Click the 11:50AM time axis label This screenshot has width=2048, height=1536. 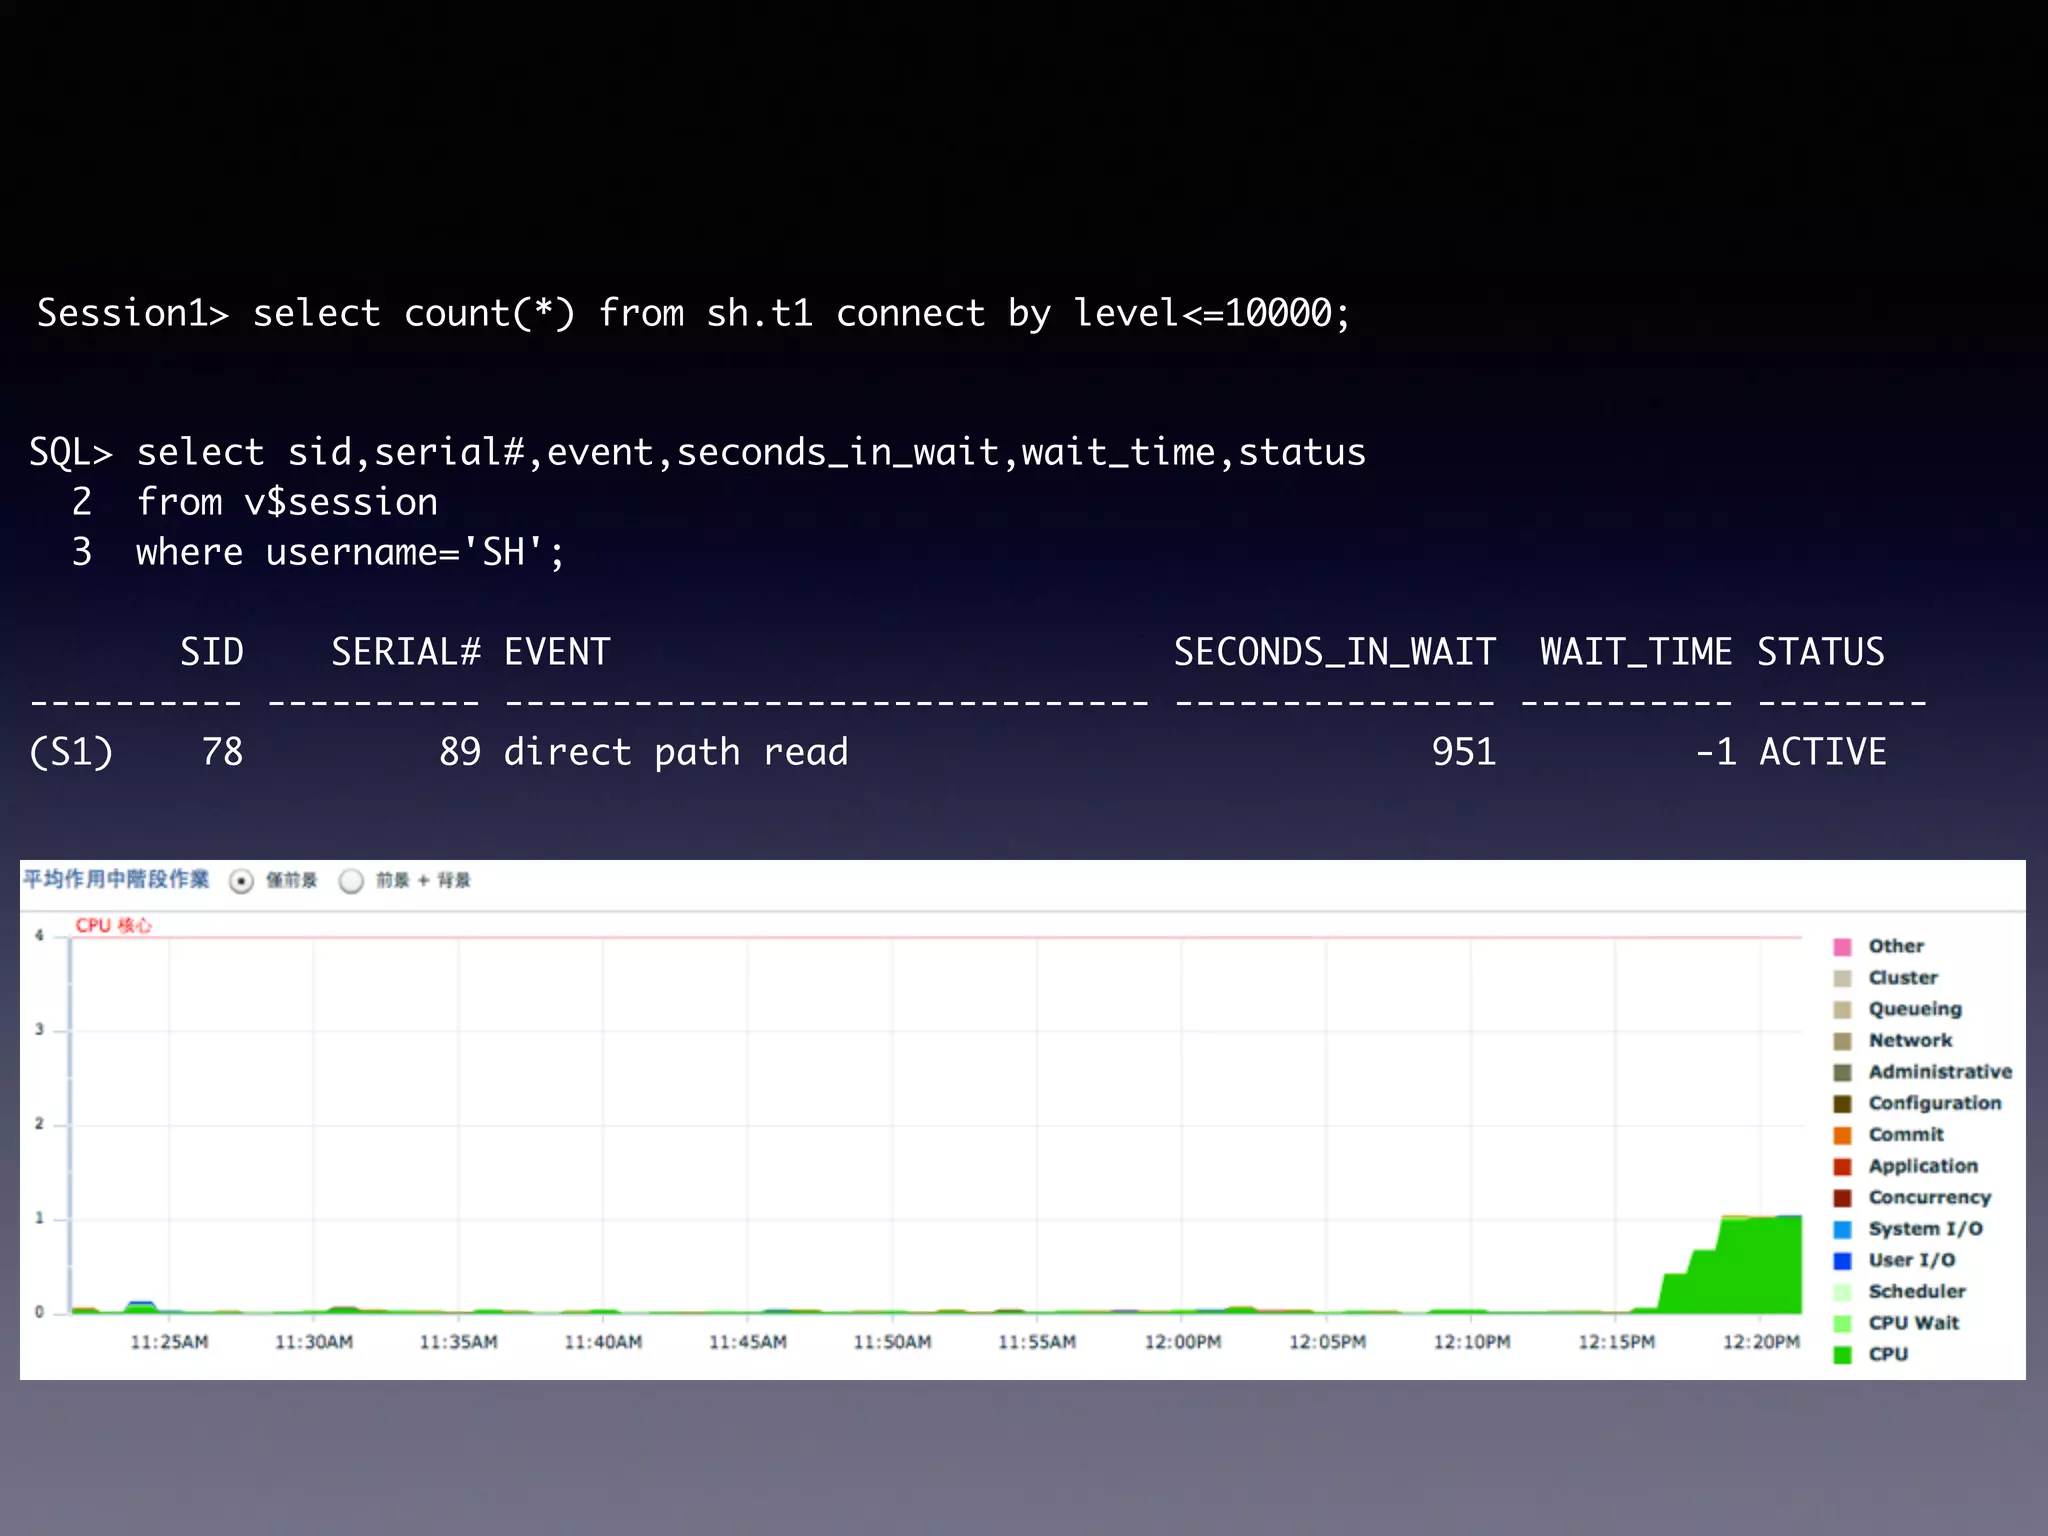pyautogui.click(x=892, y=1342)
